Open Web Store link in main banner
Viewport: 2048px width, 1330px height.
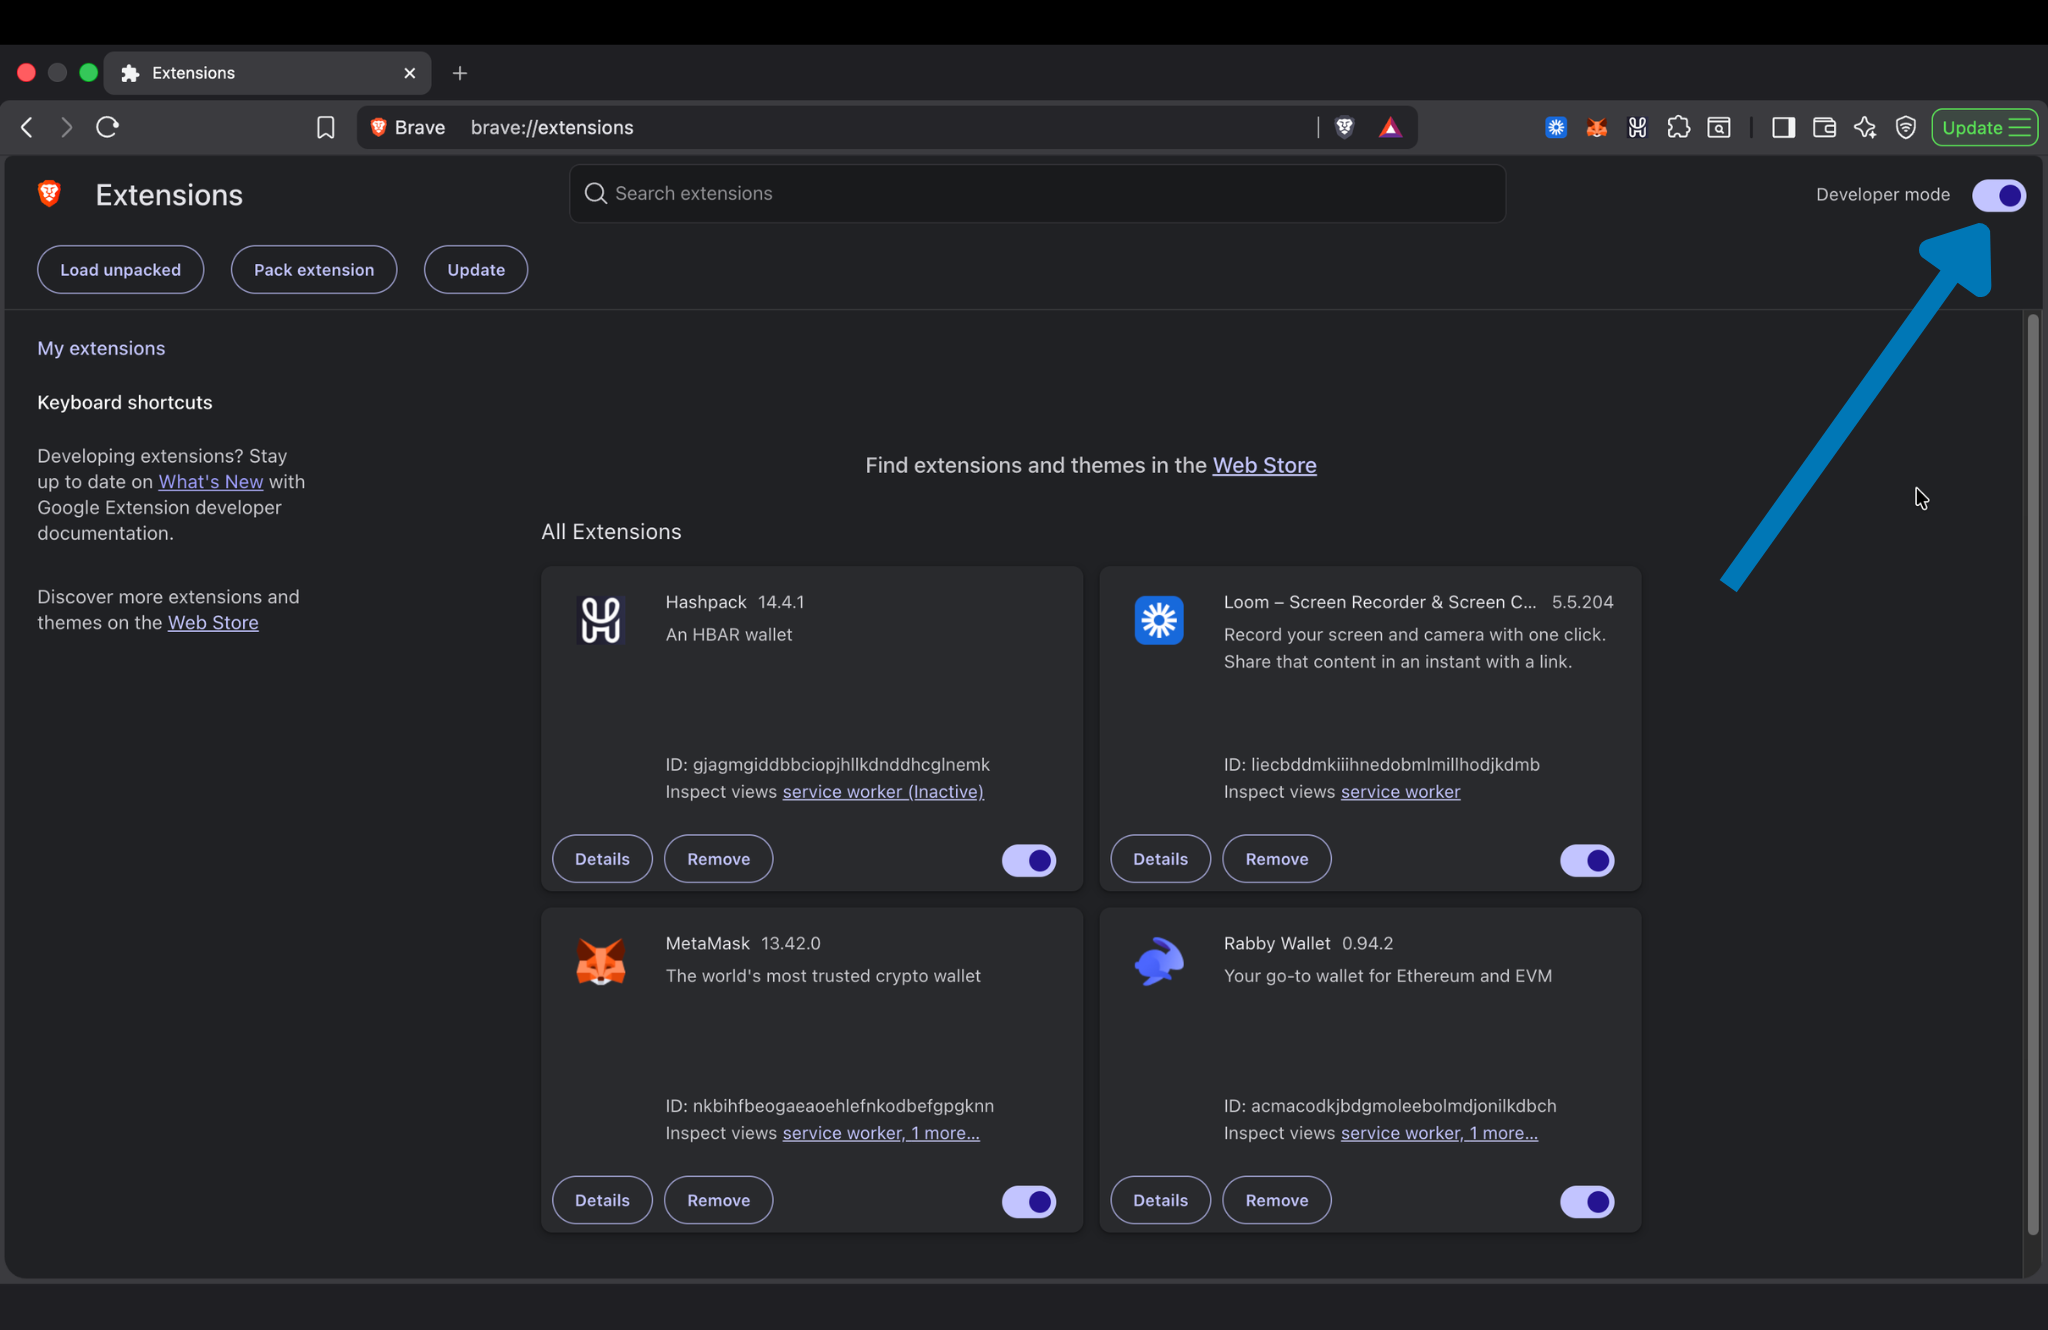[1264, 465]
